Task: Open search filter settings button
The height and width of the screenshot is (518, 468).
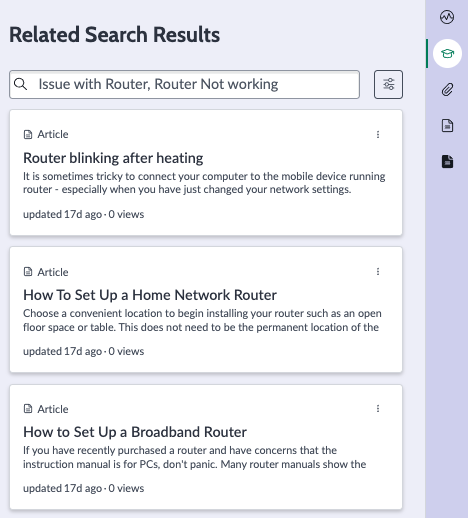Action: (388, 84)
